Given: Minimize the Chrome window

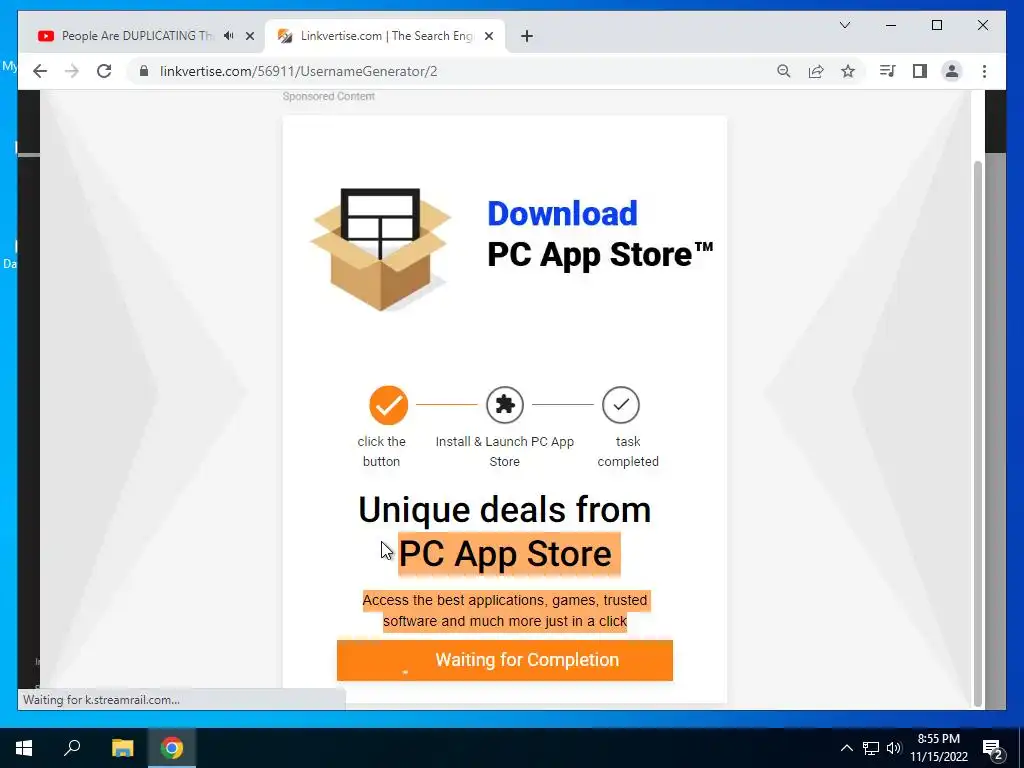Looking at the screenshot, I should point(891,25).
